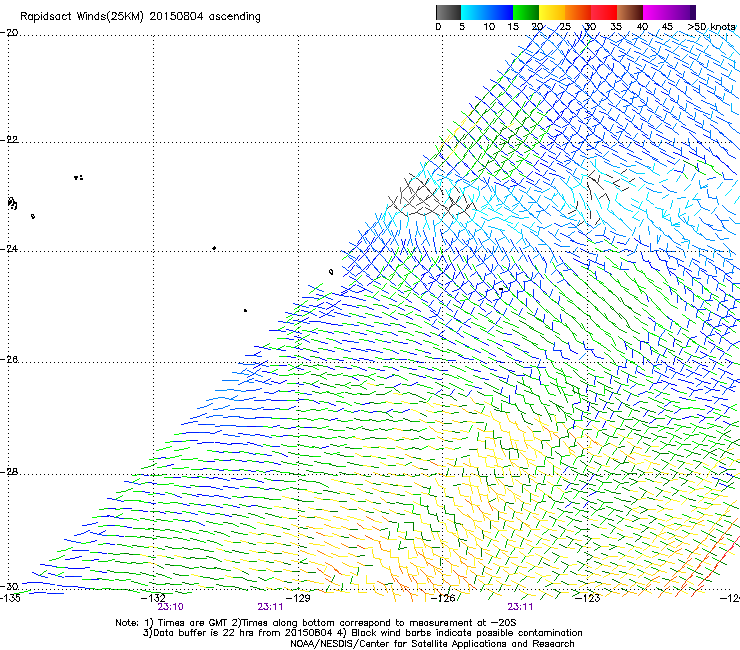740x650 pixels.
Task: Click the longitude label '-135'
Action: pyautogui.click(x=10, y=598)
